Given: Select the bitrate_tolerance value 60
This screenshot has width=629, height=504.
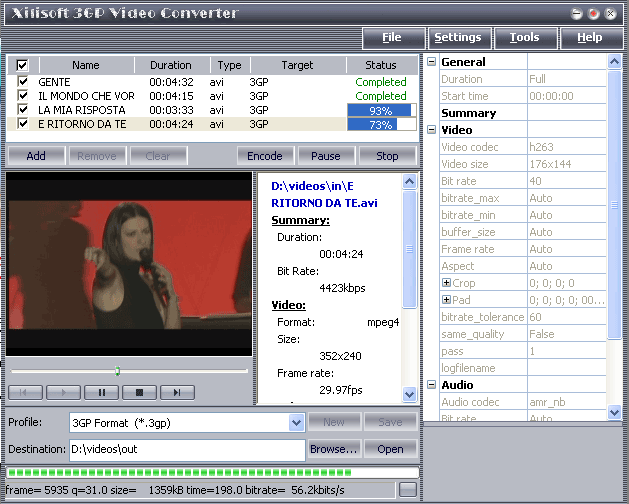Looking at the screenshot, I should [536, 317].
